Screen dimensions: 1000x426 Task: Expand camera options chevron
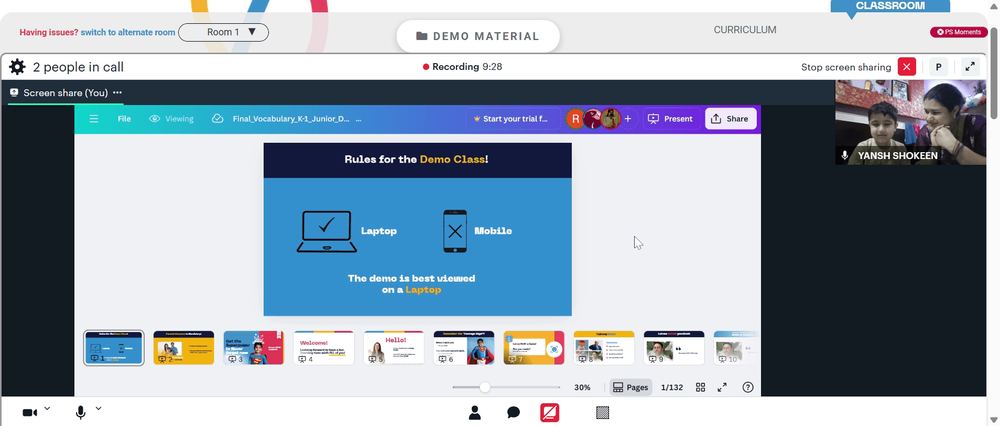(x=47, y=408)
